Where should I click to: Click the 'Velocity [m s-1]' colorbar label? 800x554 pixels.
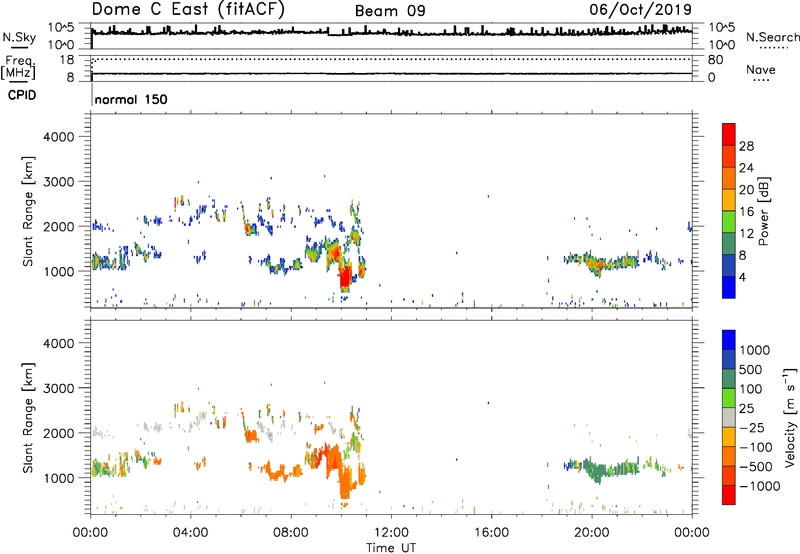click(x=790, y=417)
